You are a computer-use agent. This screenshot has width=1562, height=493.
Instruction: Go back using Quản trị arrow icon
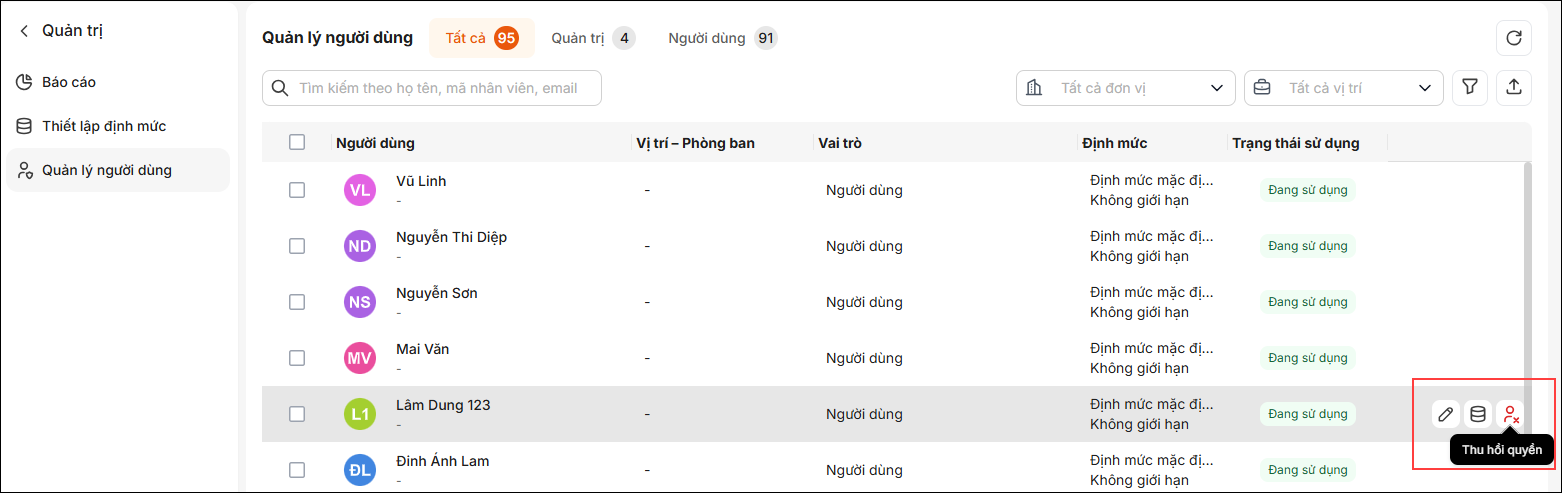pos(24,31)
